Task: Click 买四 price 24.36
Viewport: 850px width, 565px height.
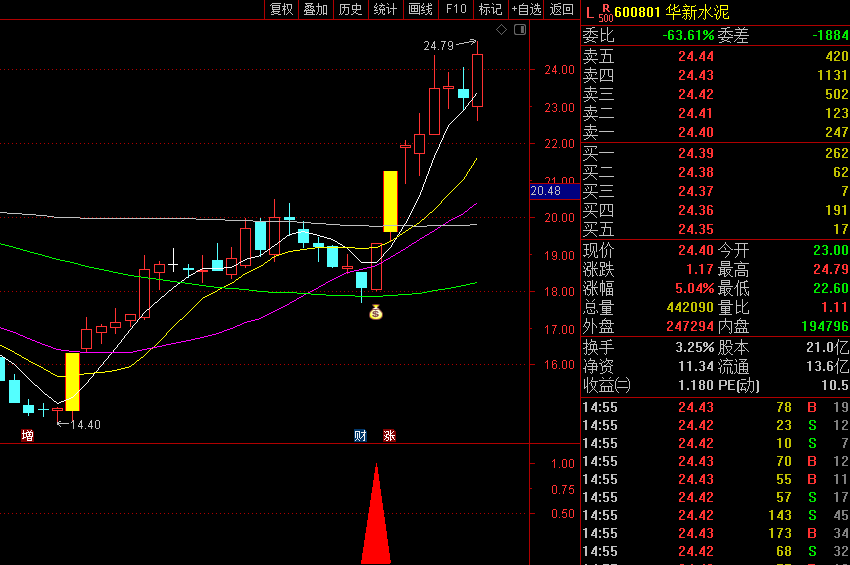Action: 696,210
